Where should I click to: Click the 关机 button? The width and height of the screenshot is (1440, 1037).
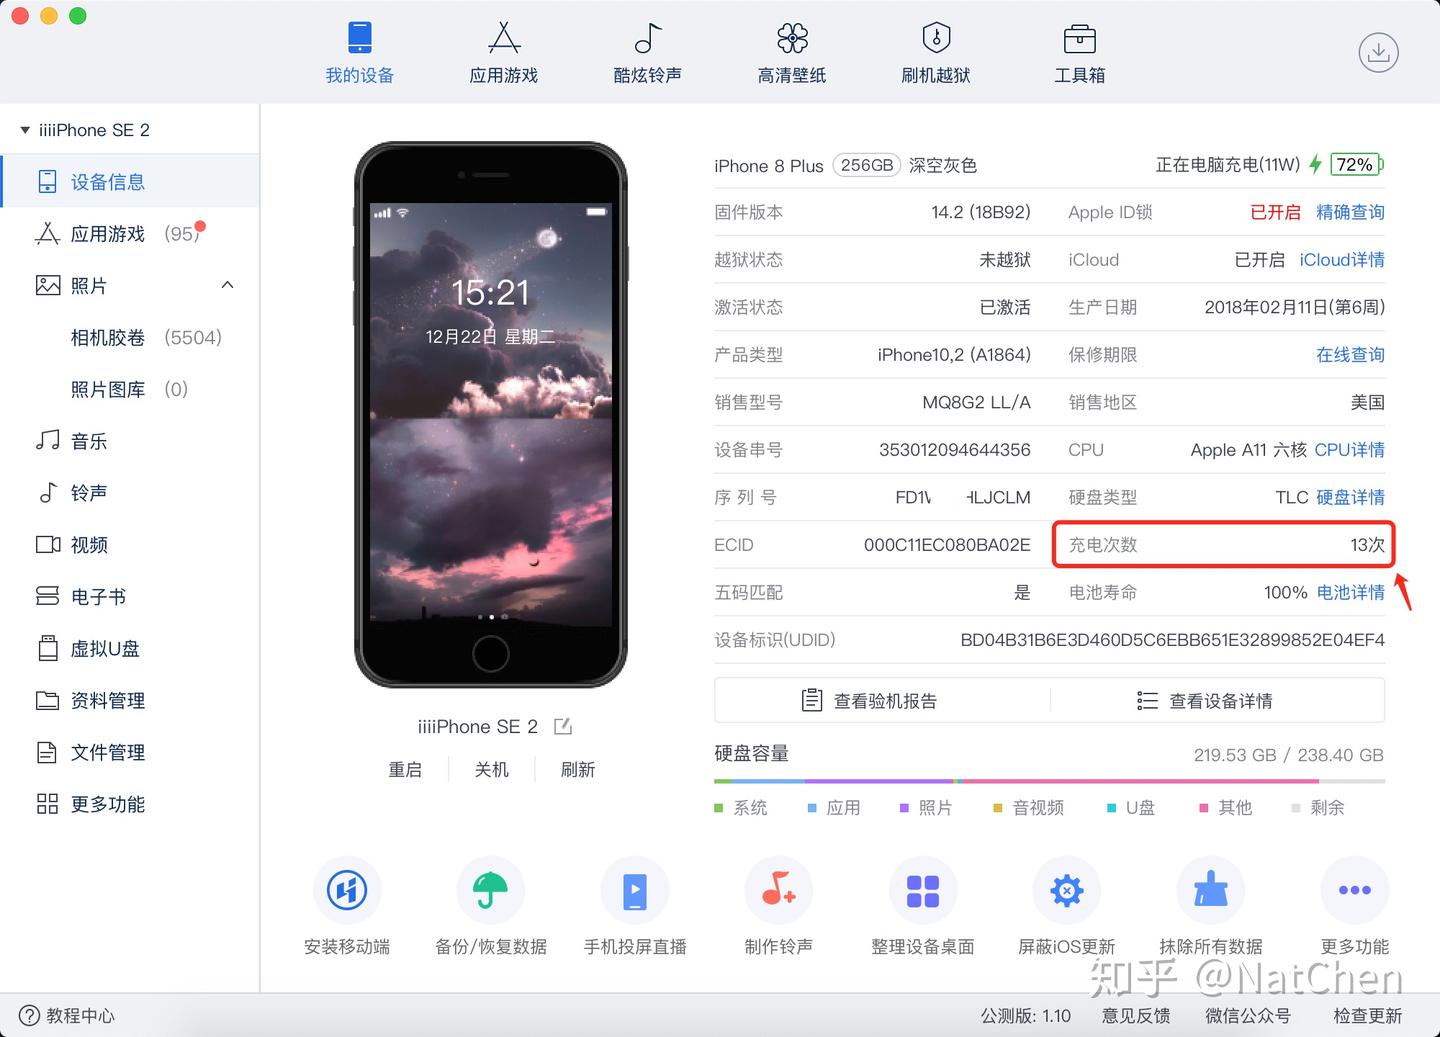491,769
